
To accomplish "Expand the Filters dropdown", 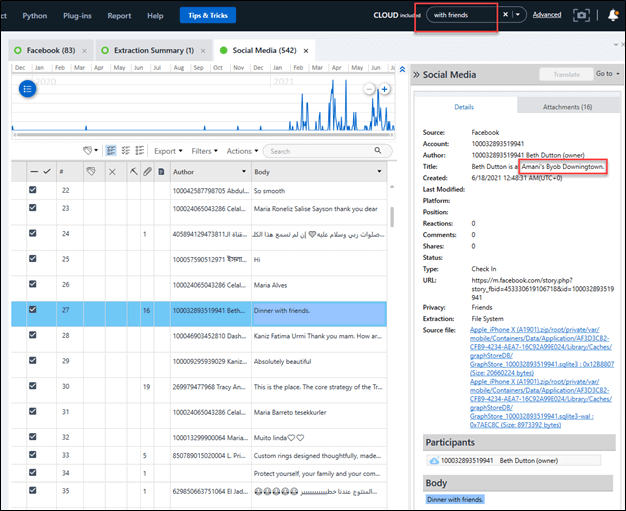I will 205,151.
